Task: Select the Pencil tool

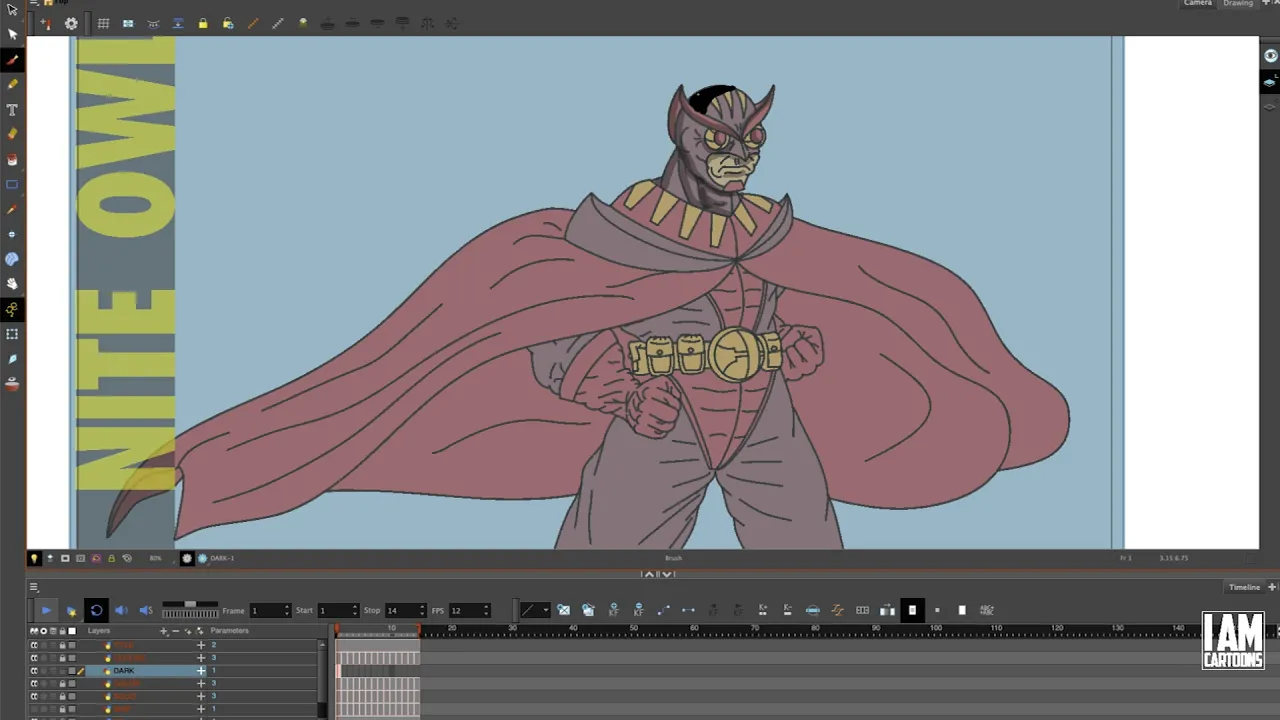Action: pyautogui.click(x=12, y=85)
